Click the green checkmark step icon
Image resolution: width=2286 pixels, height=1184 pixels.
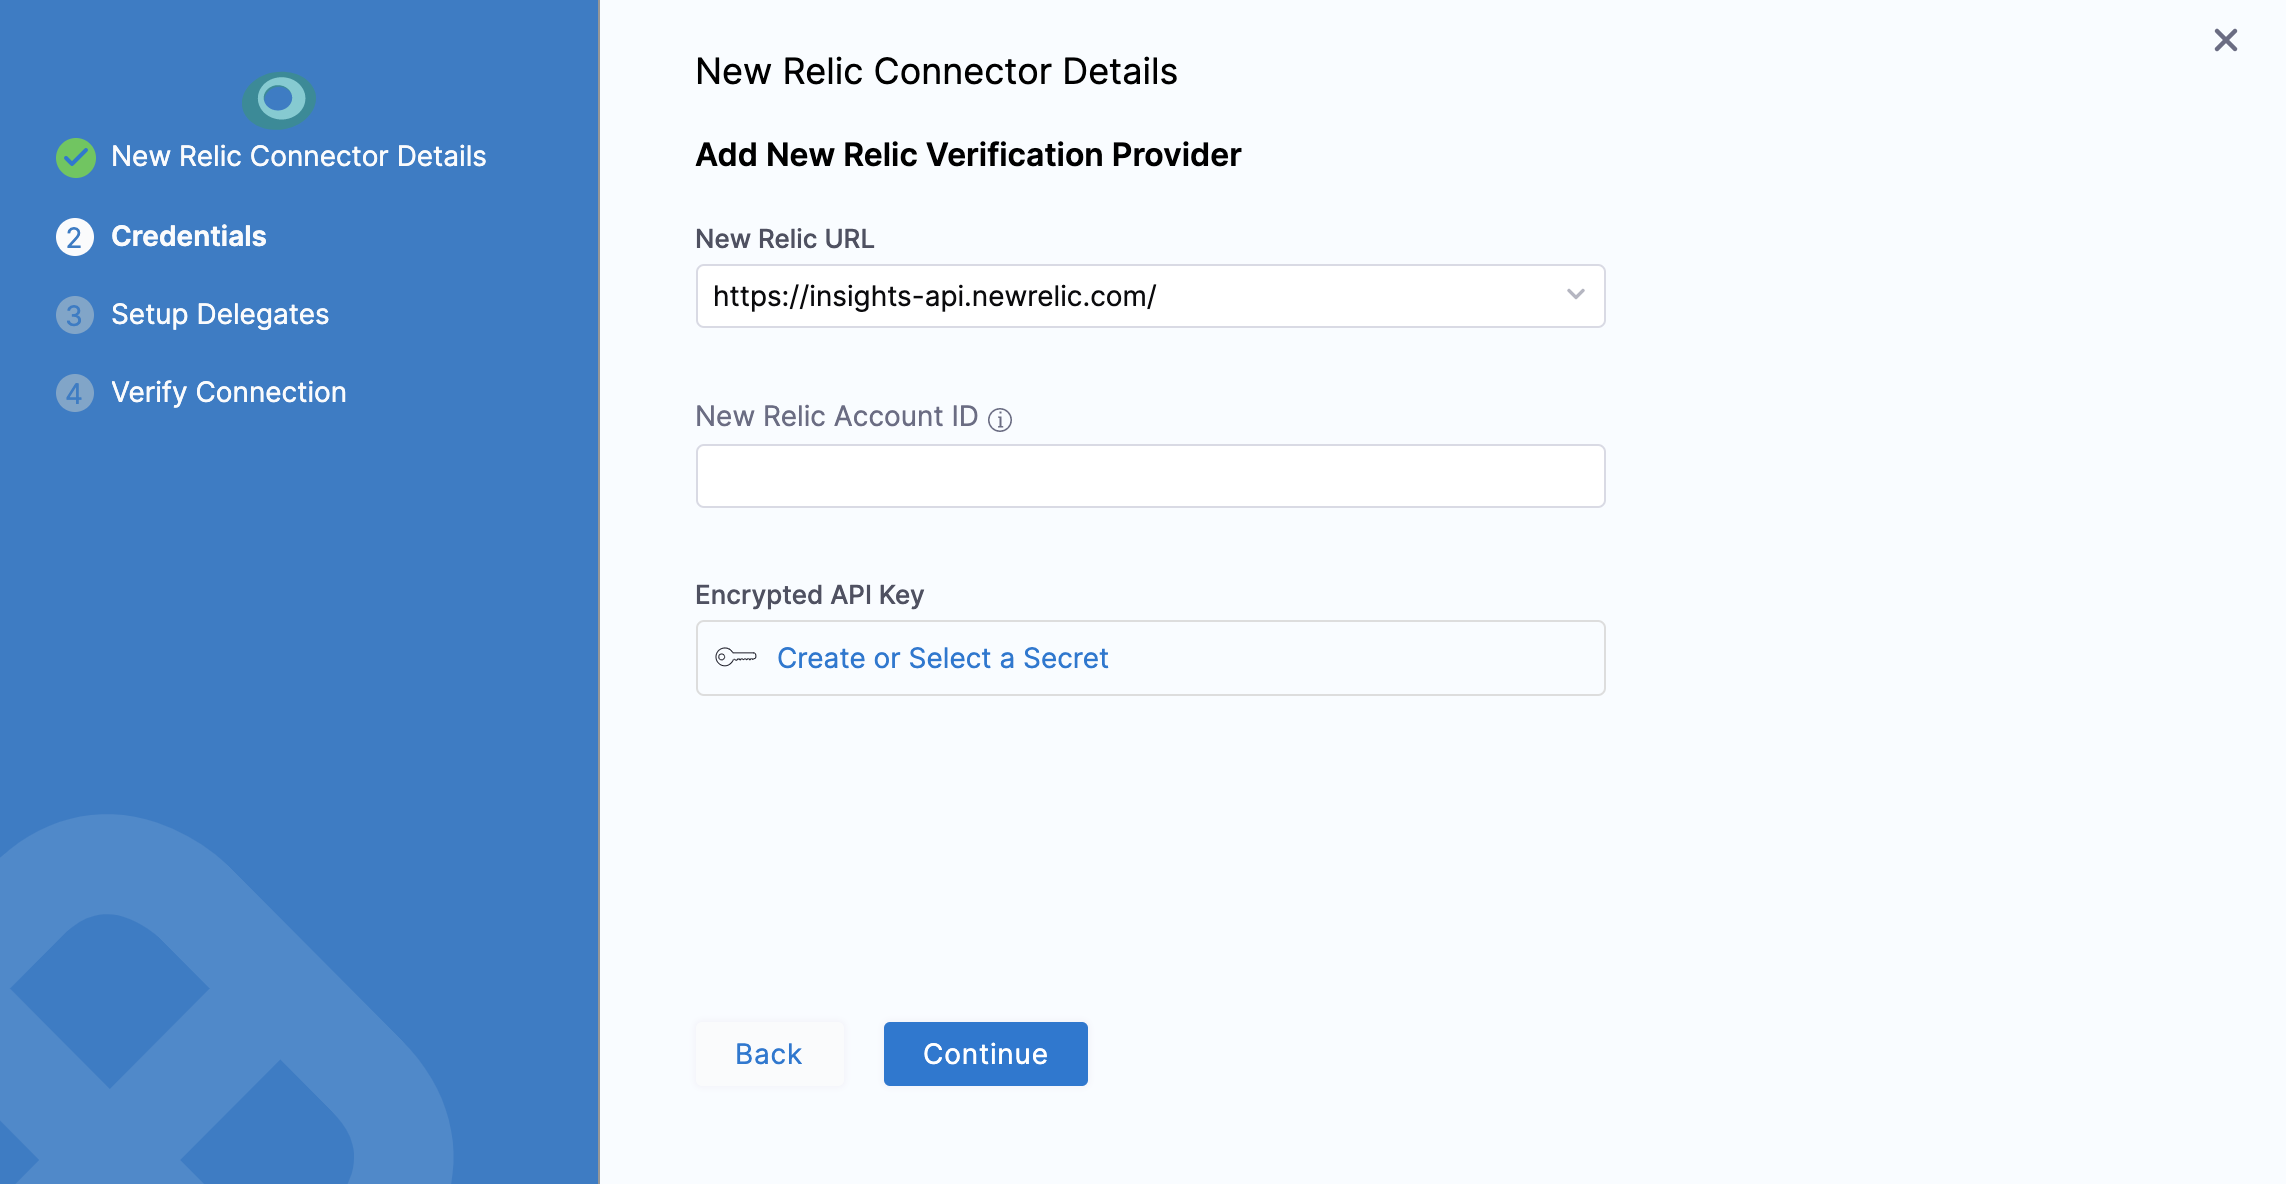coord(76,157)
